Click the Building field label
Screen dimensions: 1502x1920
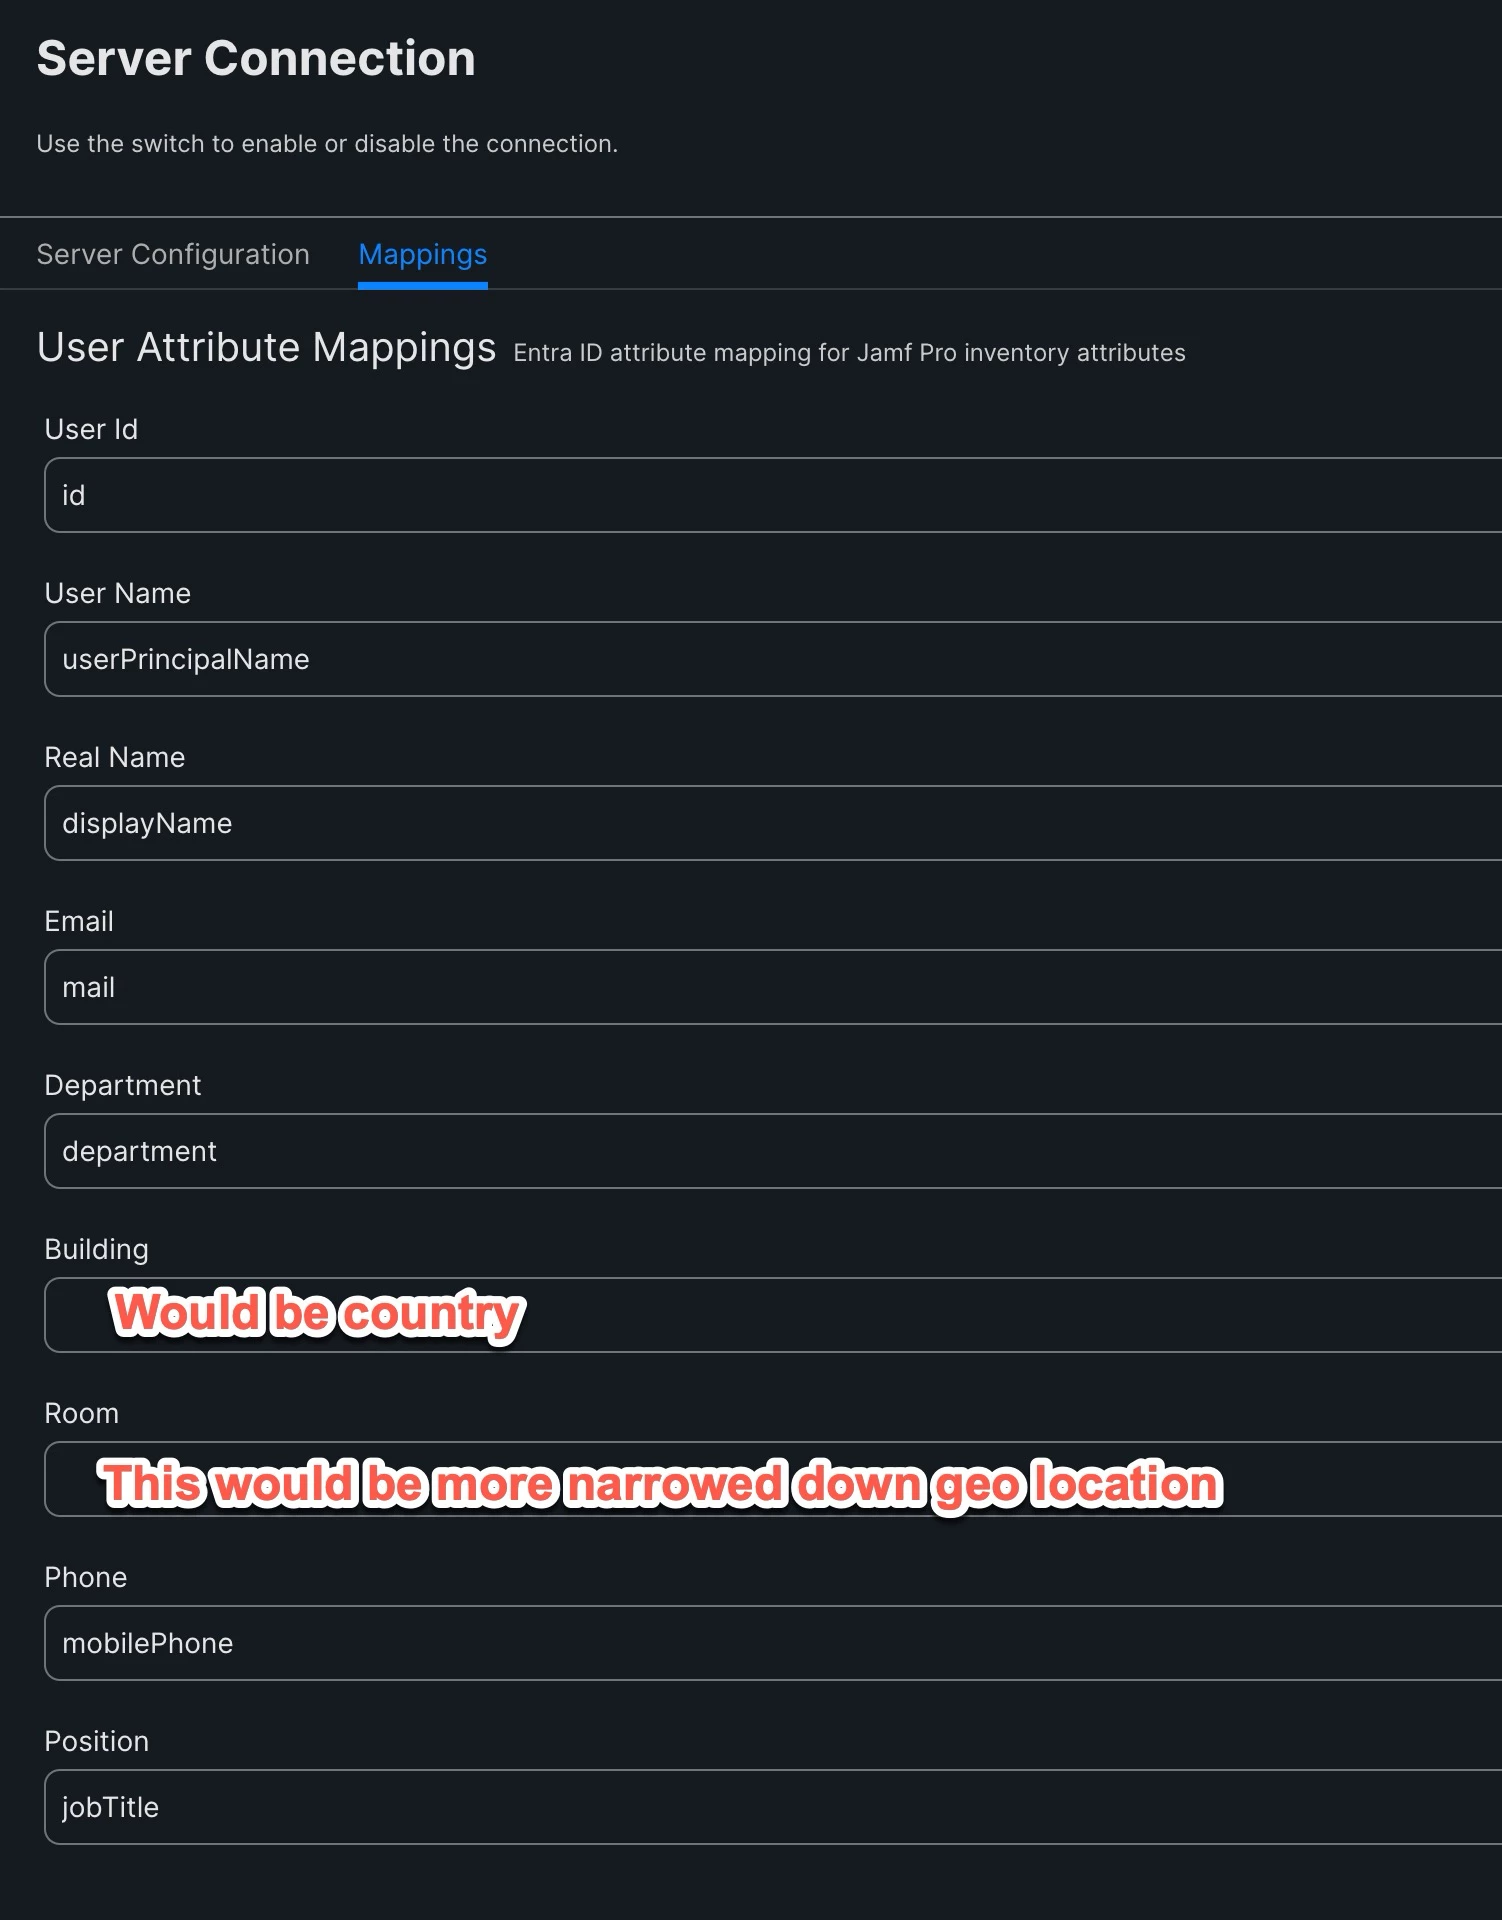coord(97,1249)
